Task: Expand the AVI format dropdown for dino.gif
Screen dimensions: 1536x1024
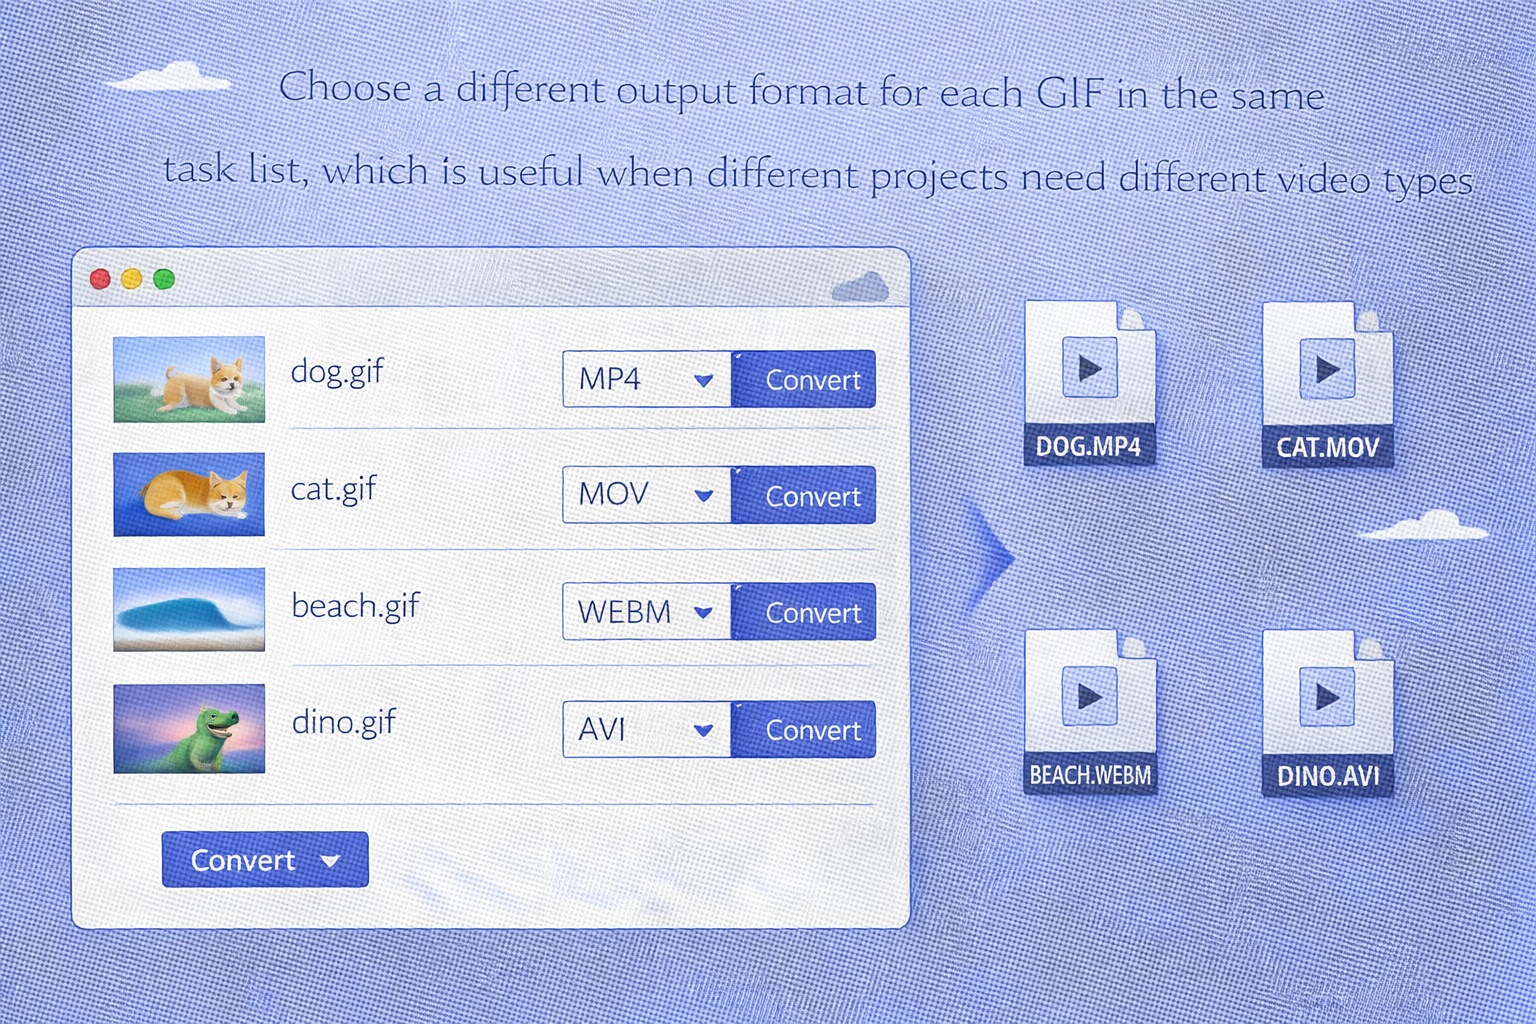Action: click(647, 729)
